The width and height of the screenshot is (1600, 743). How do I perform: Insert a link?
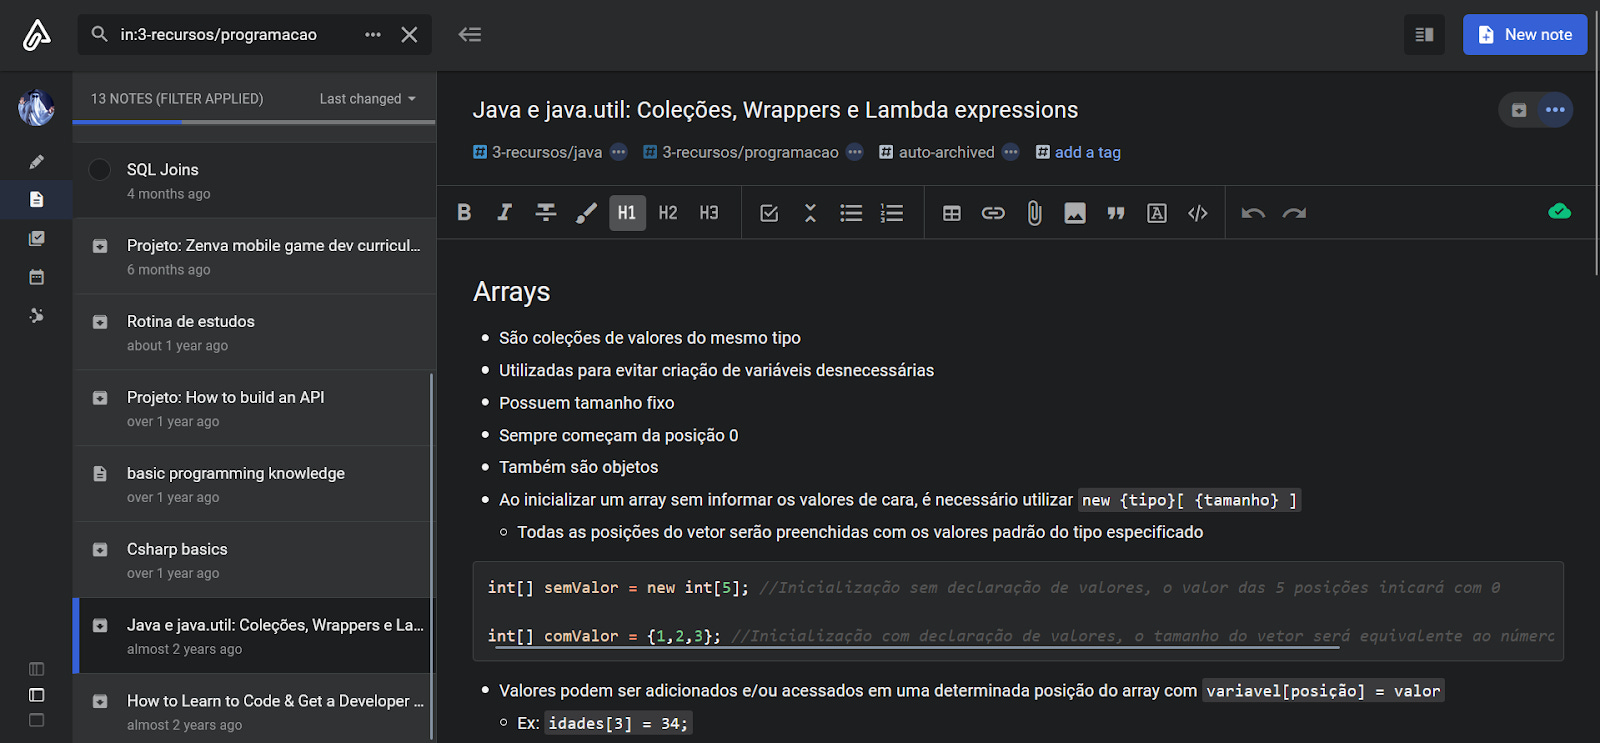pos(993,212)
